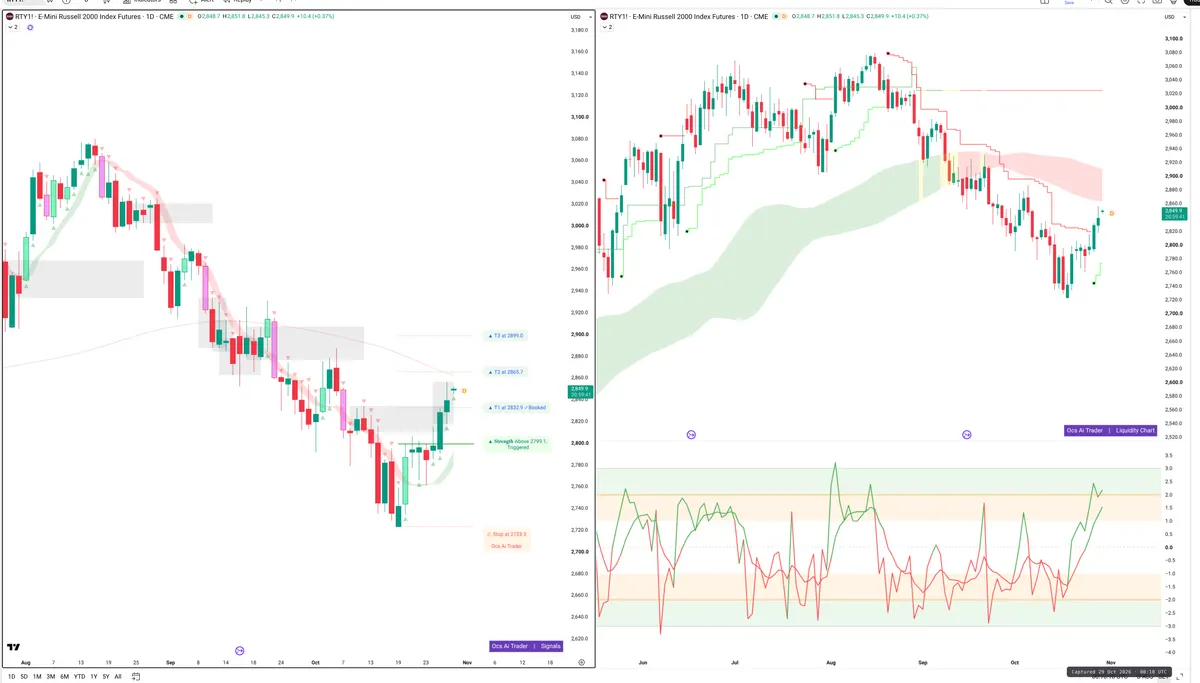Select the 5Y time range
Screen dimensions: 1200x683
click(106, 677)
